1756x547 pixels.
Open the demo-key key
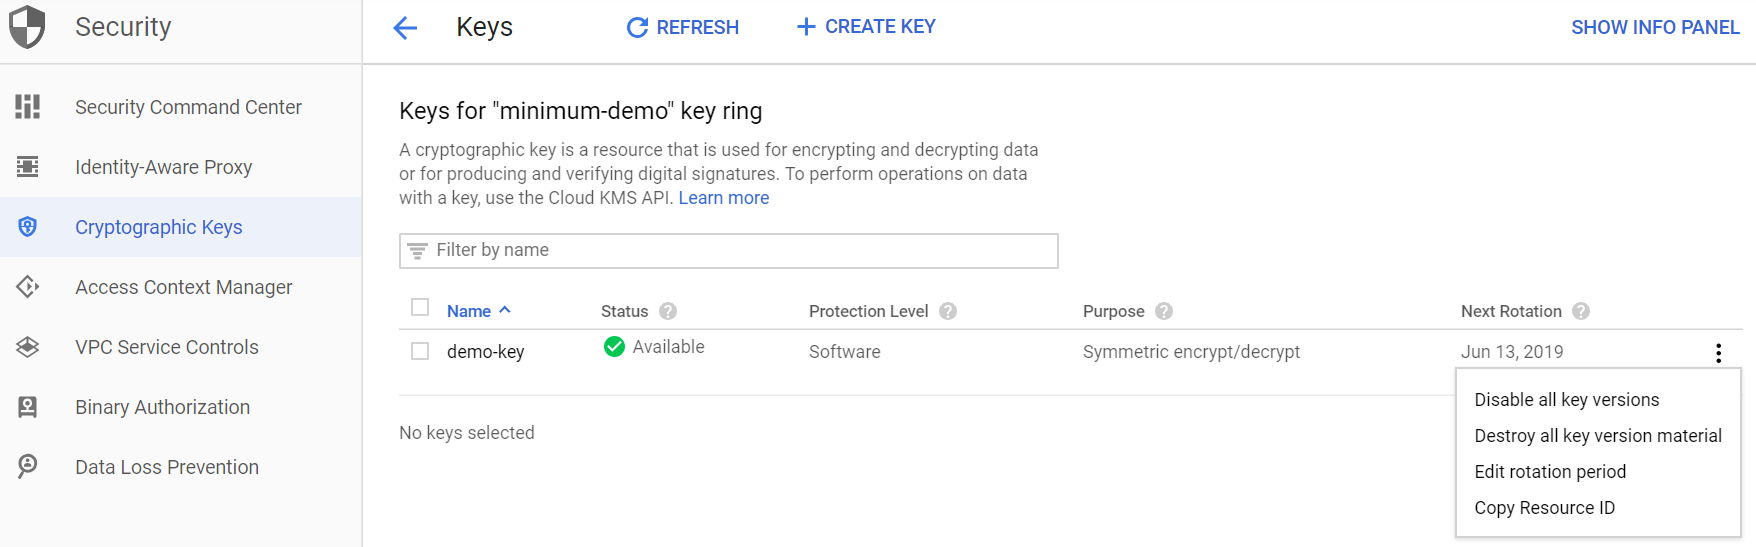point(485,352)
